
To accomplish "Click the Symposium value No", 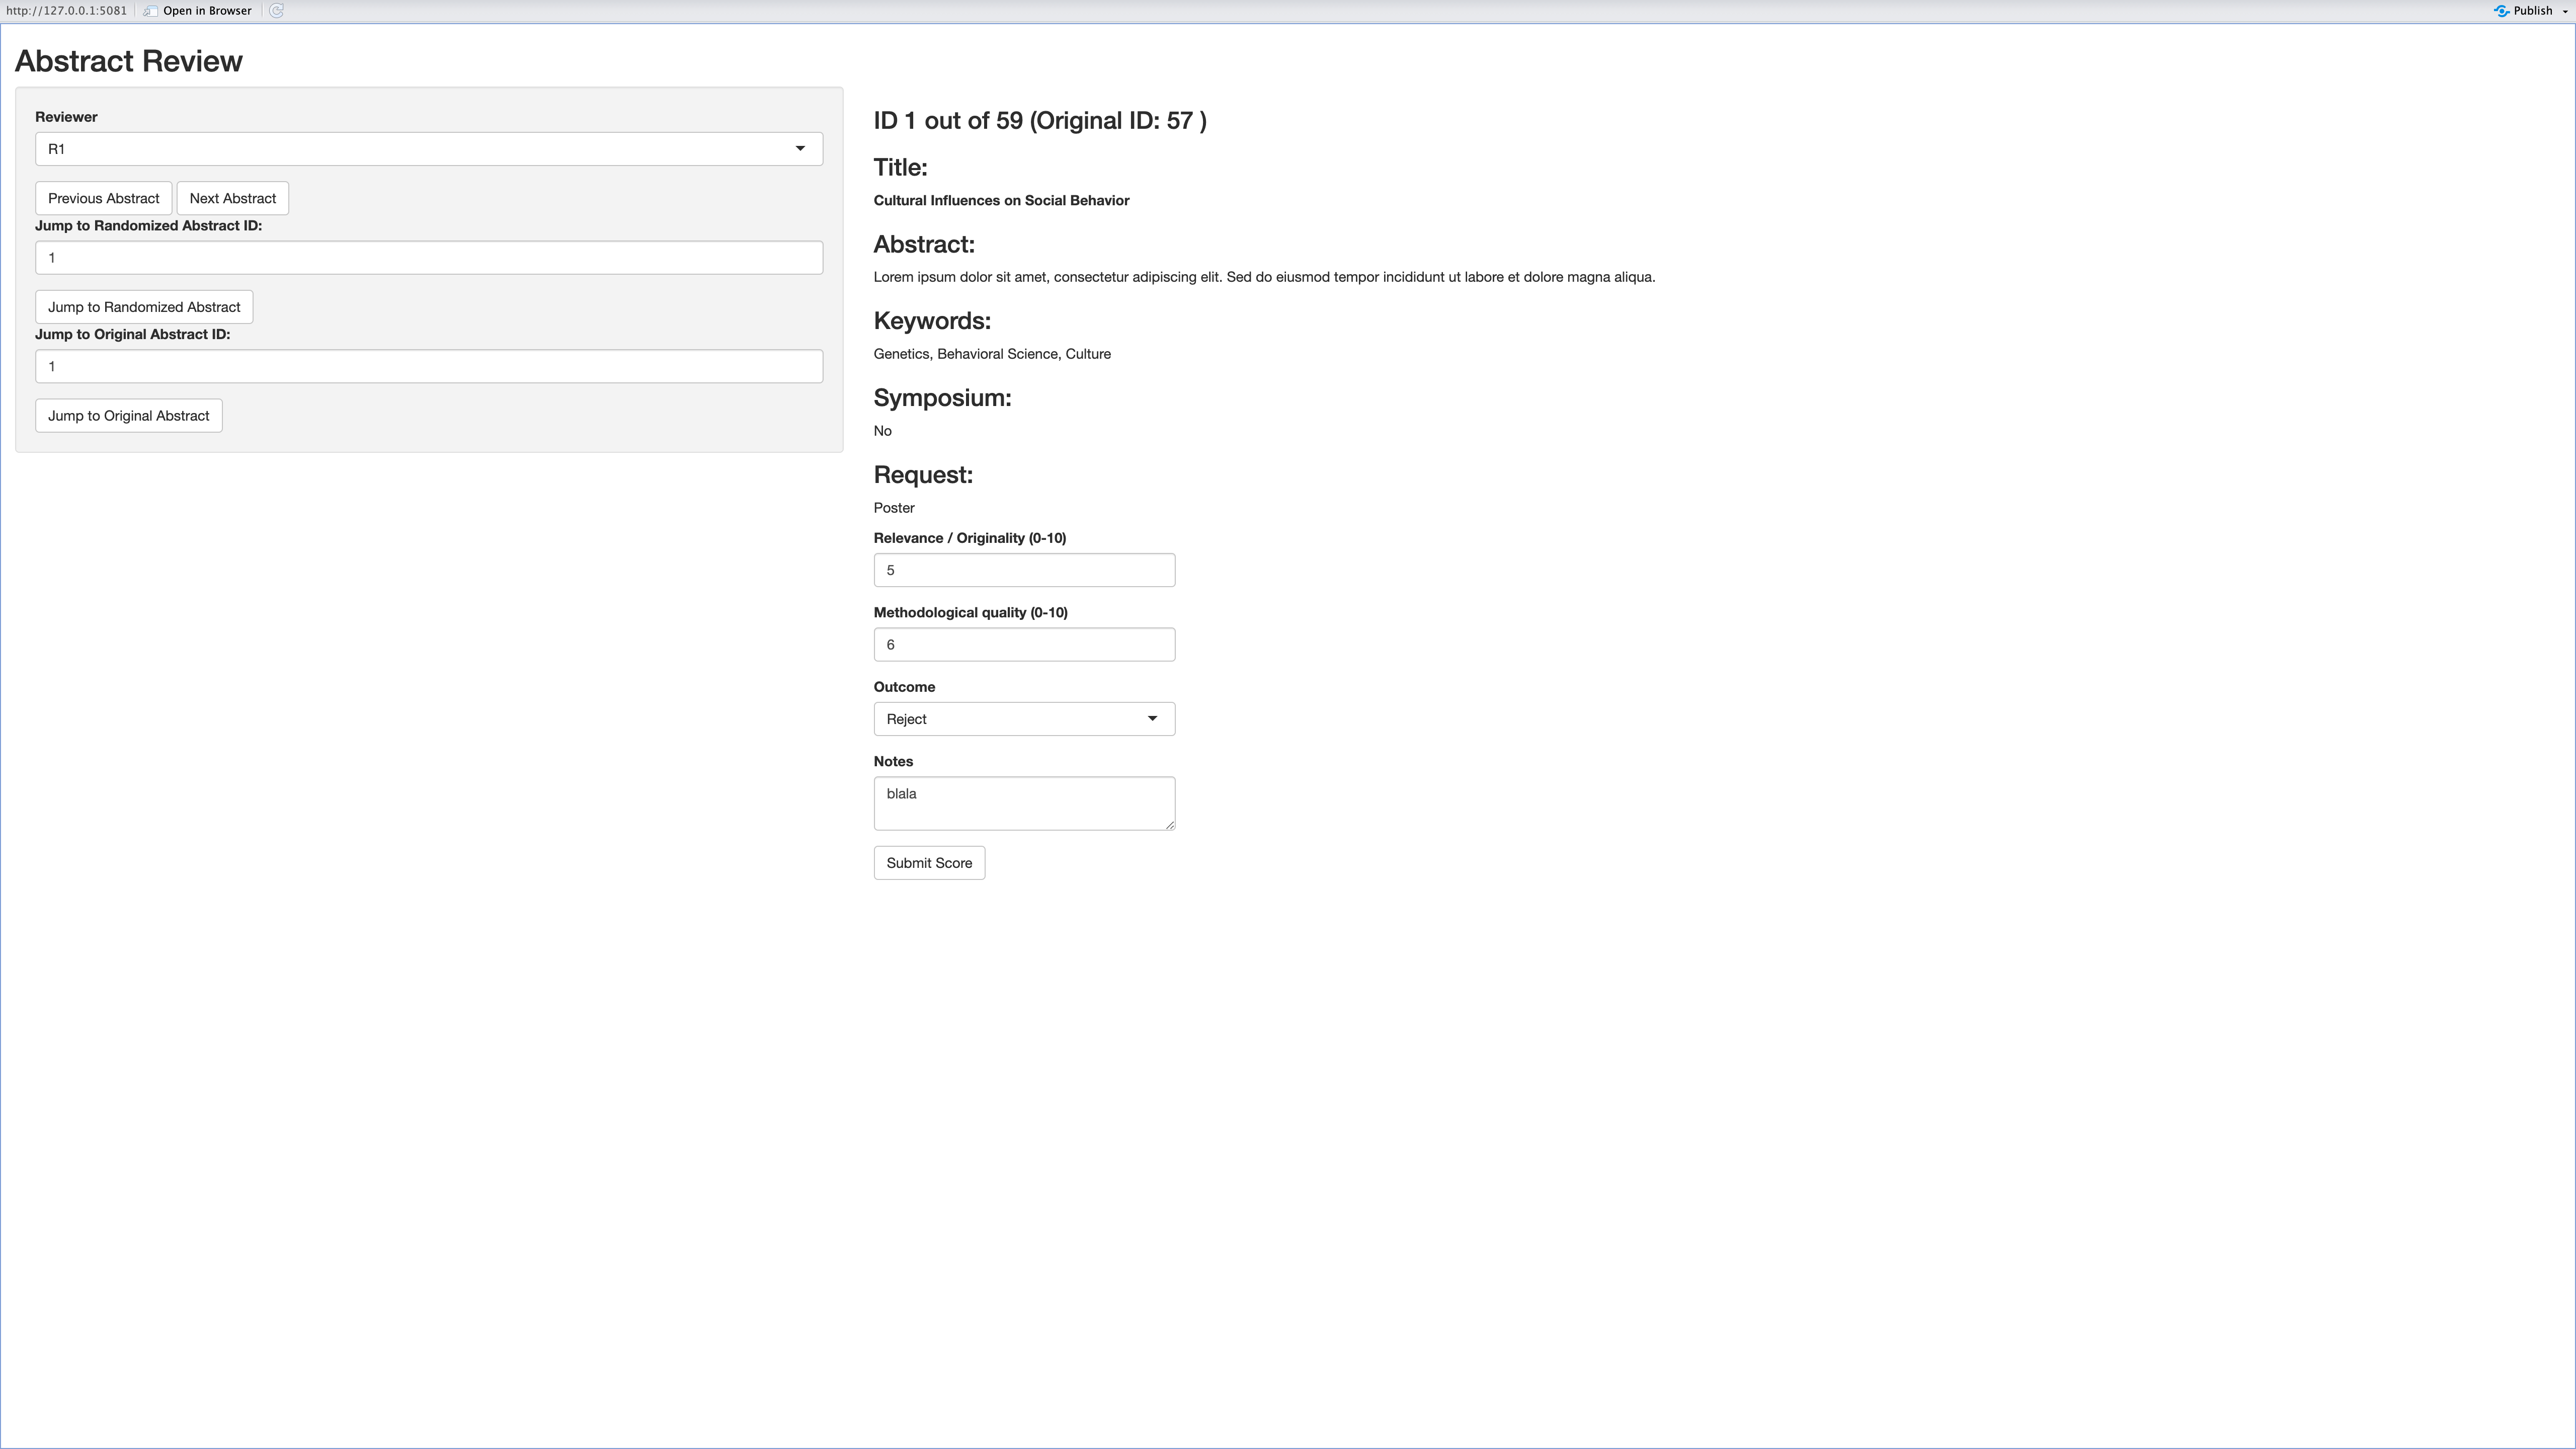I will click(882, 431).
